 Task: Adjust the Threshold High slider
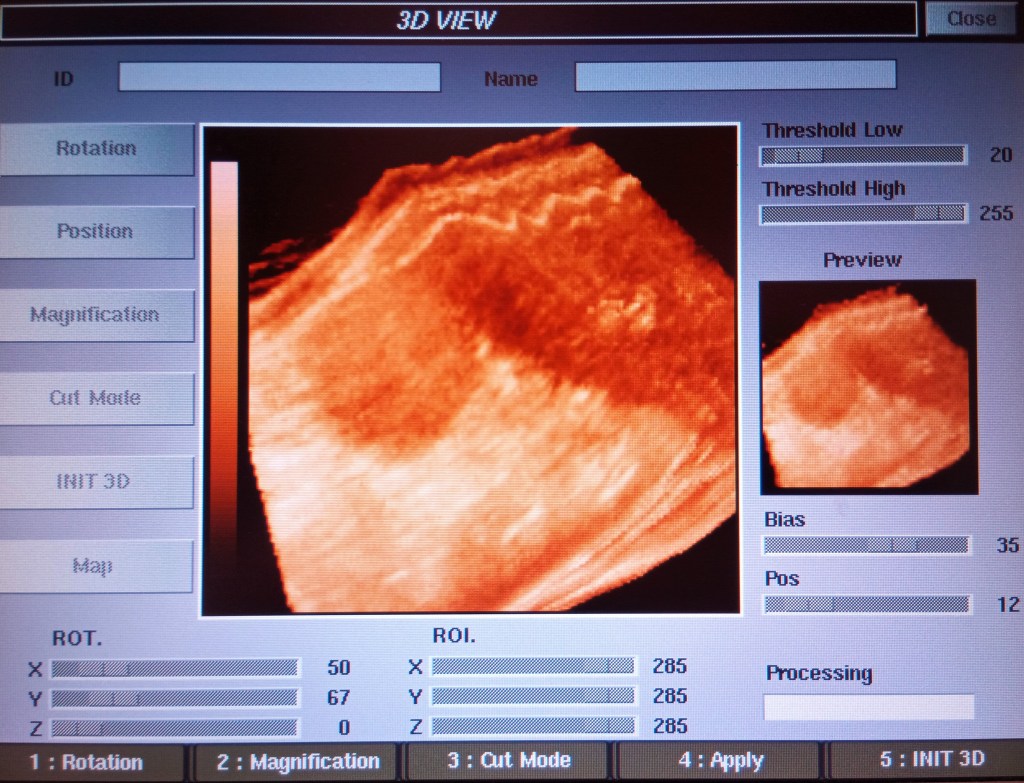[863, 213]
